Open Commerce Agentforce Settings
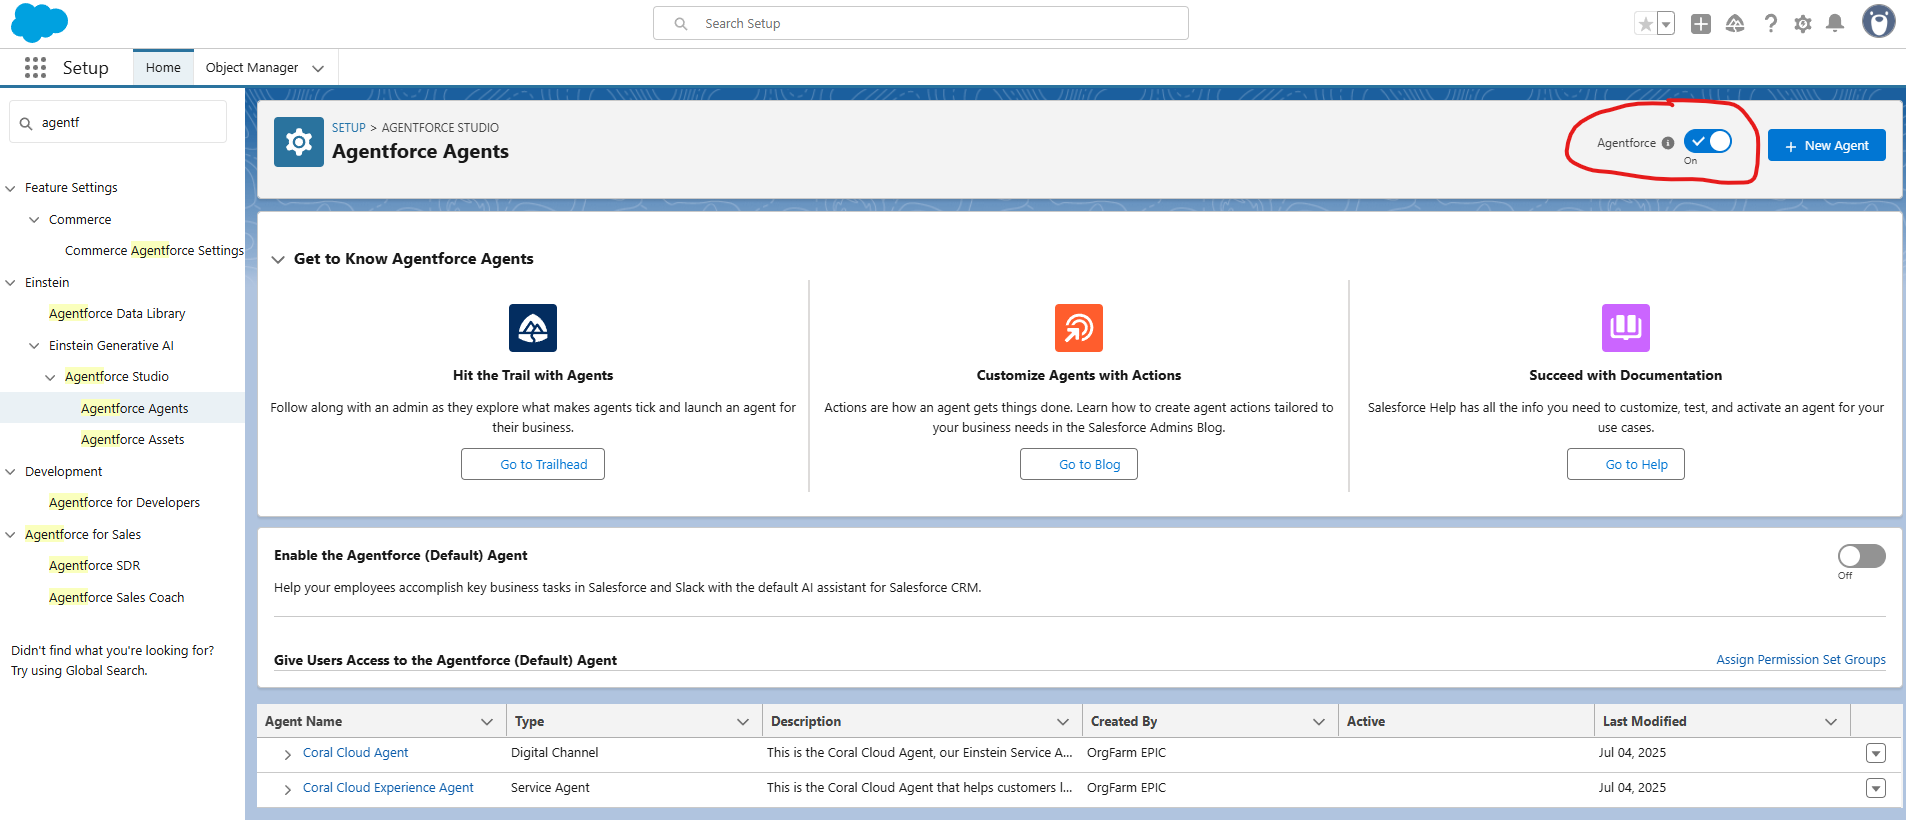Image resolution: width=1906 pixels, height=820 pixels. click(154, 251)
